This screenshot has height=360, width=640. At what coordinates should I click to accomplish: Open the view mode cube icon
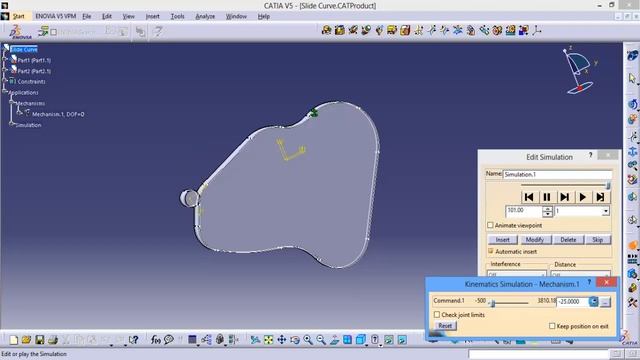361,340
